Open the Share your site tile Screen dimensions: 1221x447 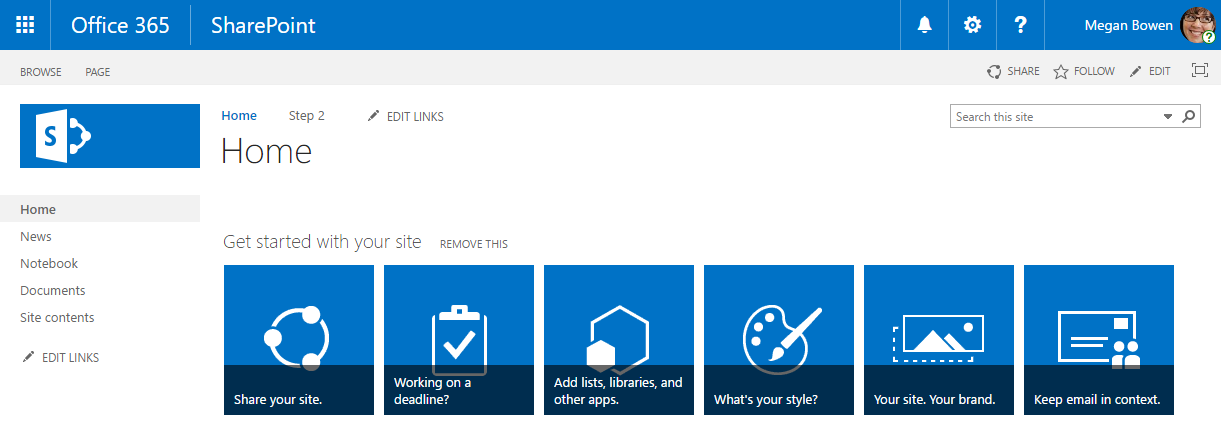(x=299, y=340)
